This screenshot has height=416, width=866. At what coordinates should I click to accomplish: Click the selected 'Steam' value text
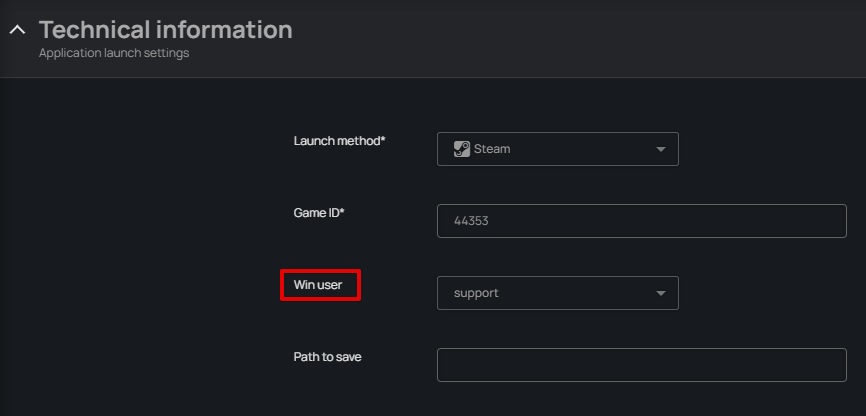click(x=492, y=149)
